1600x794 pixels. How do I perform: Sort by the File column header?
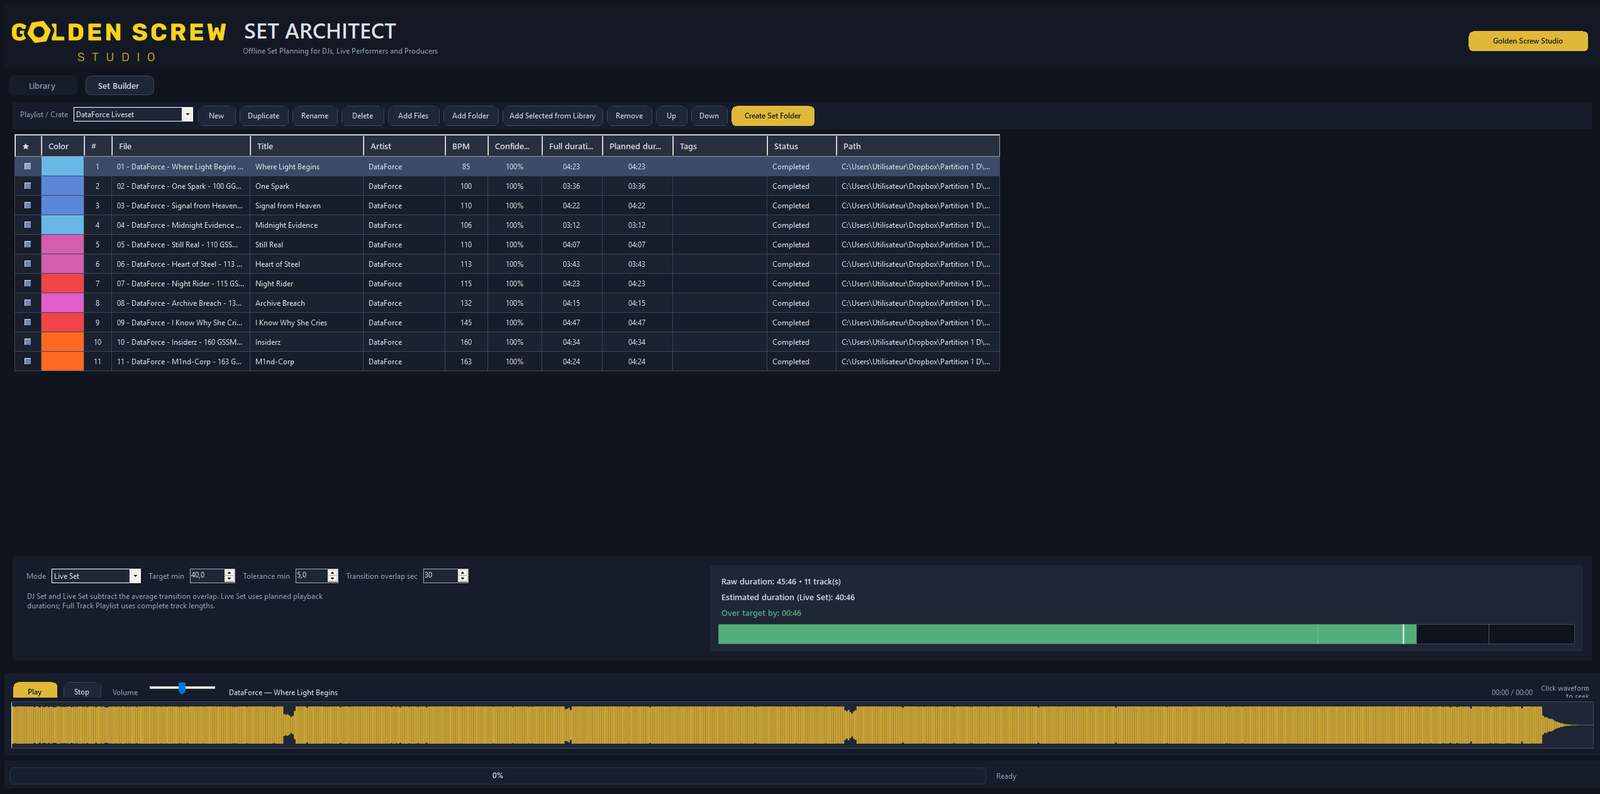(x=181, y=146)
